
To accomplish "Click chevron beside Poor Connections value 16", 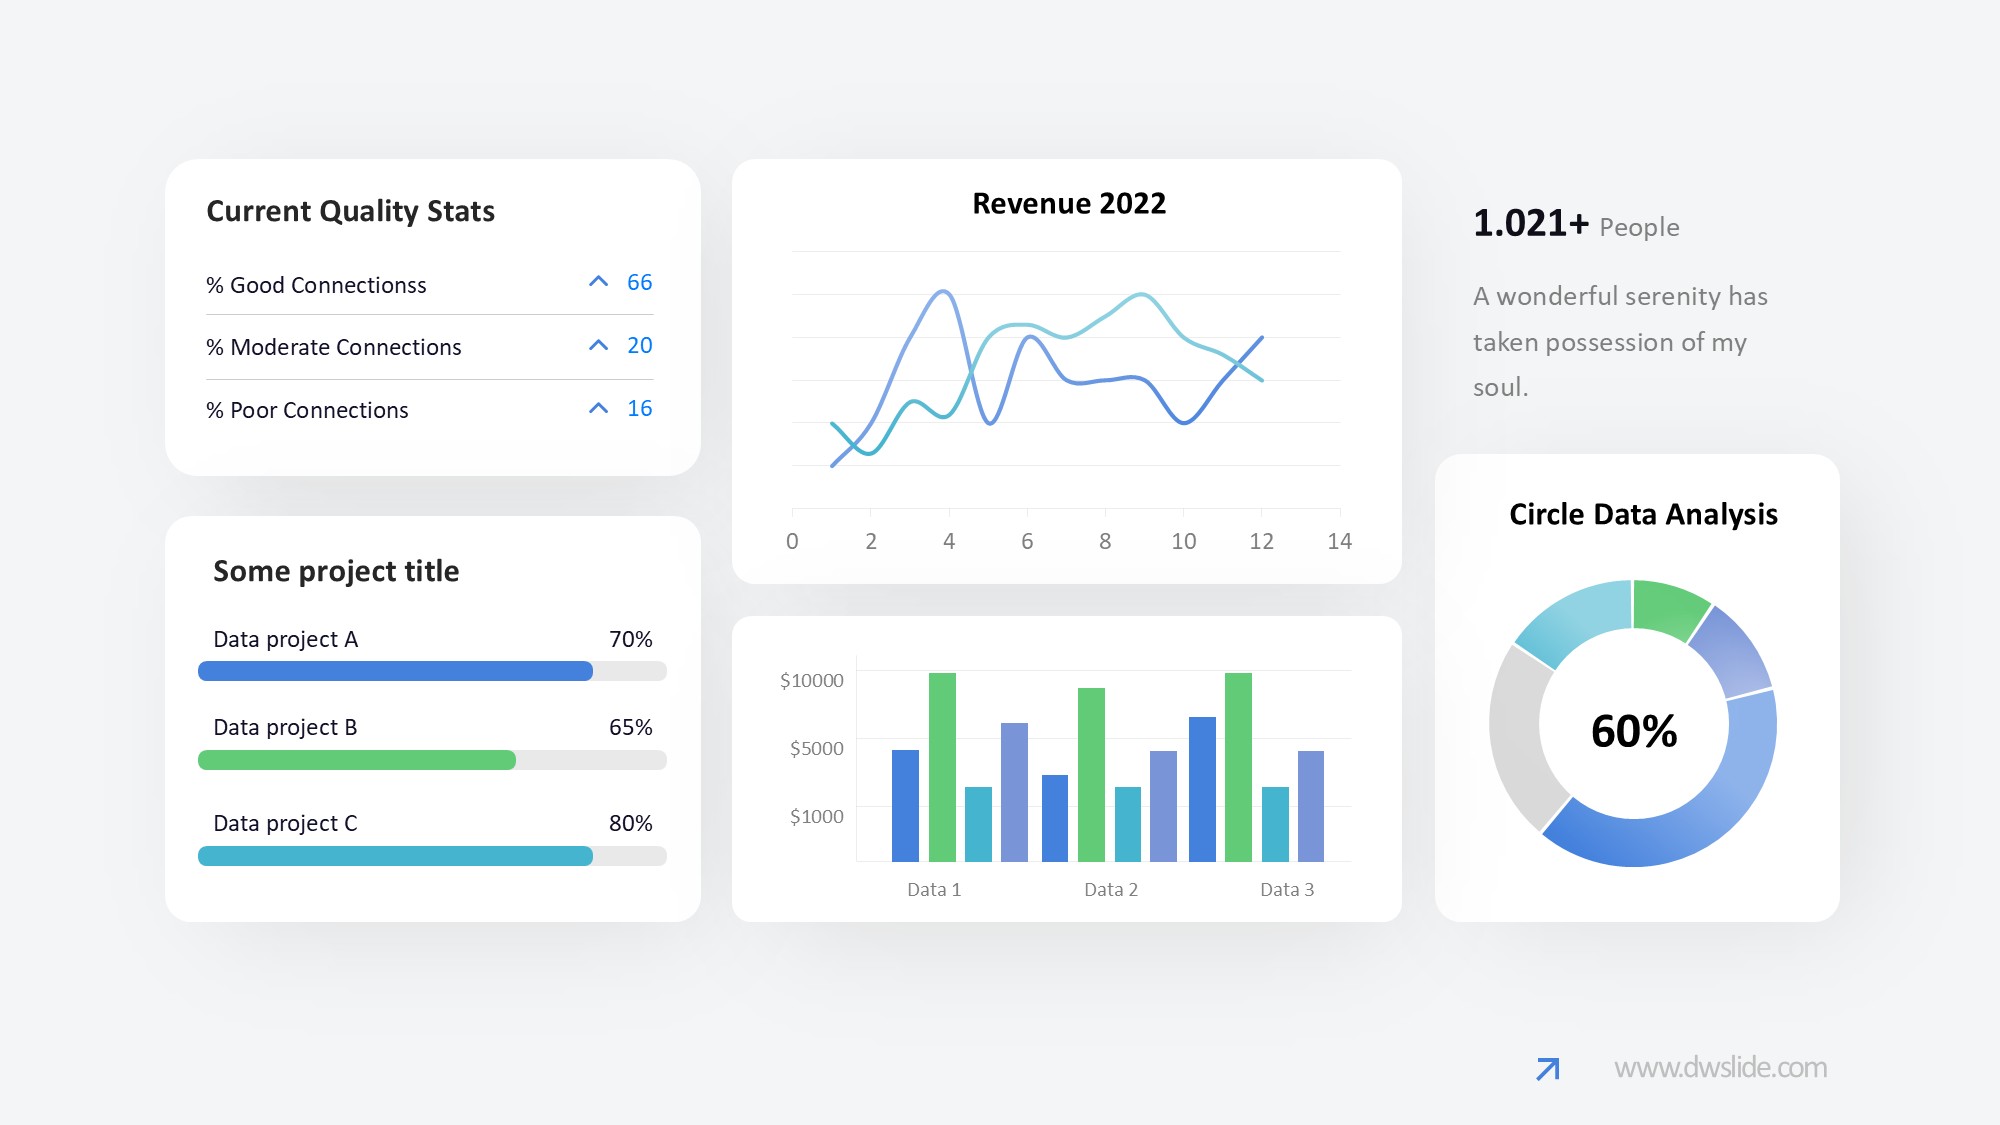I will point(598,408).
